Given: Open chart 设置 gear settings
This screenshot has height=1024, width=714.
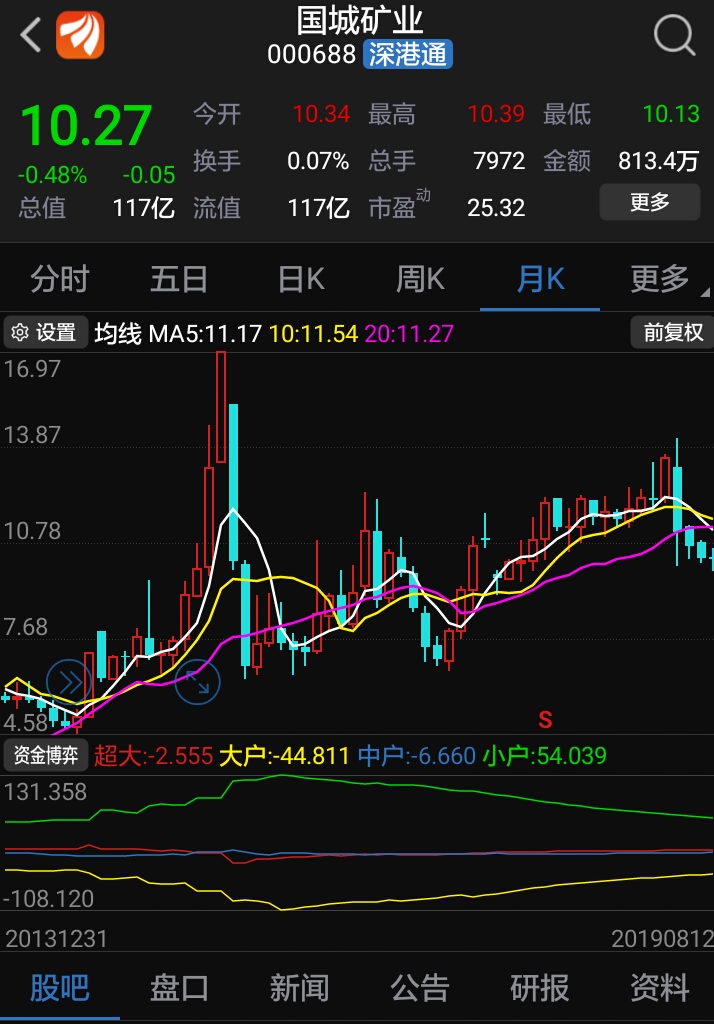Looking at the screenshot, I should tap(45, 332).
